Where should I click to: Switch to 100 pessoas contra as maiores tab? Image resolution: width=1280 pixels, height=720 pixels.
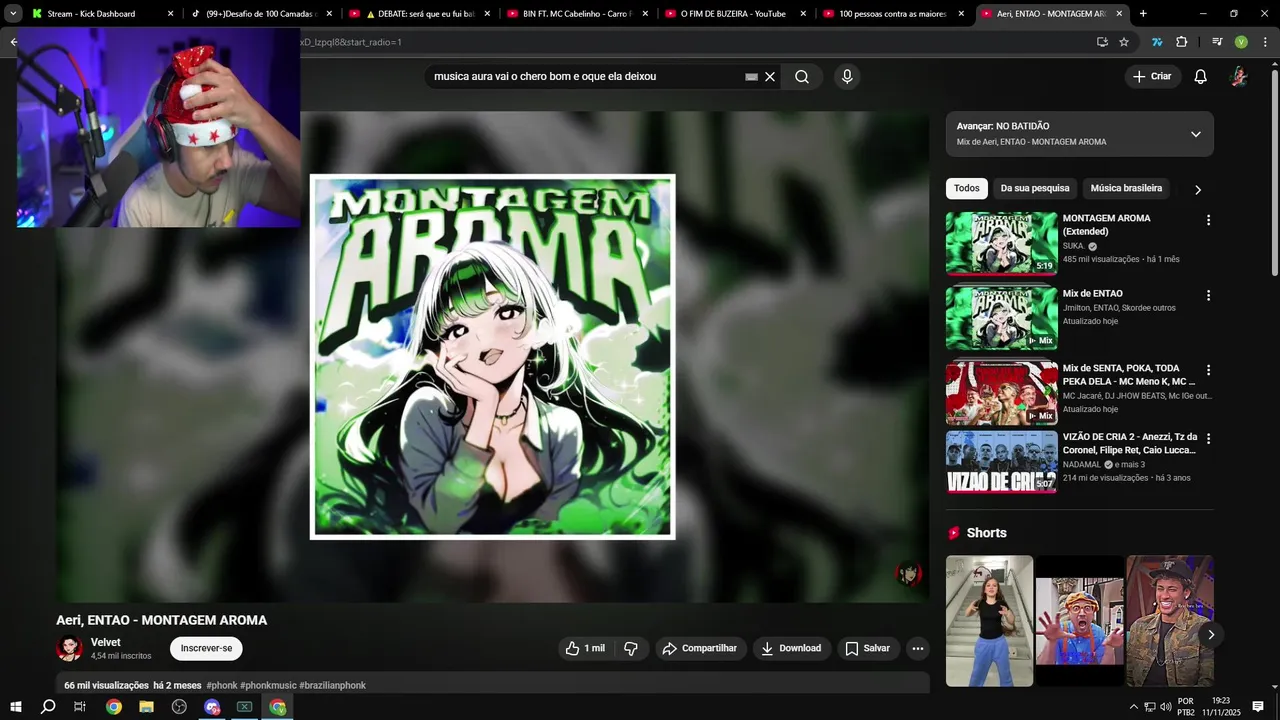click(893, 14)
